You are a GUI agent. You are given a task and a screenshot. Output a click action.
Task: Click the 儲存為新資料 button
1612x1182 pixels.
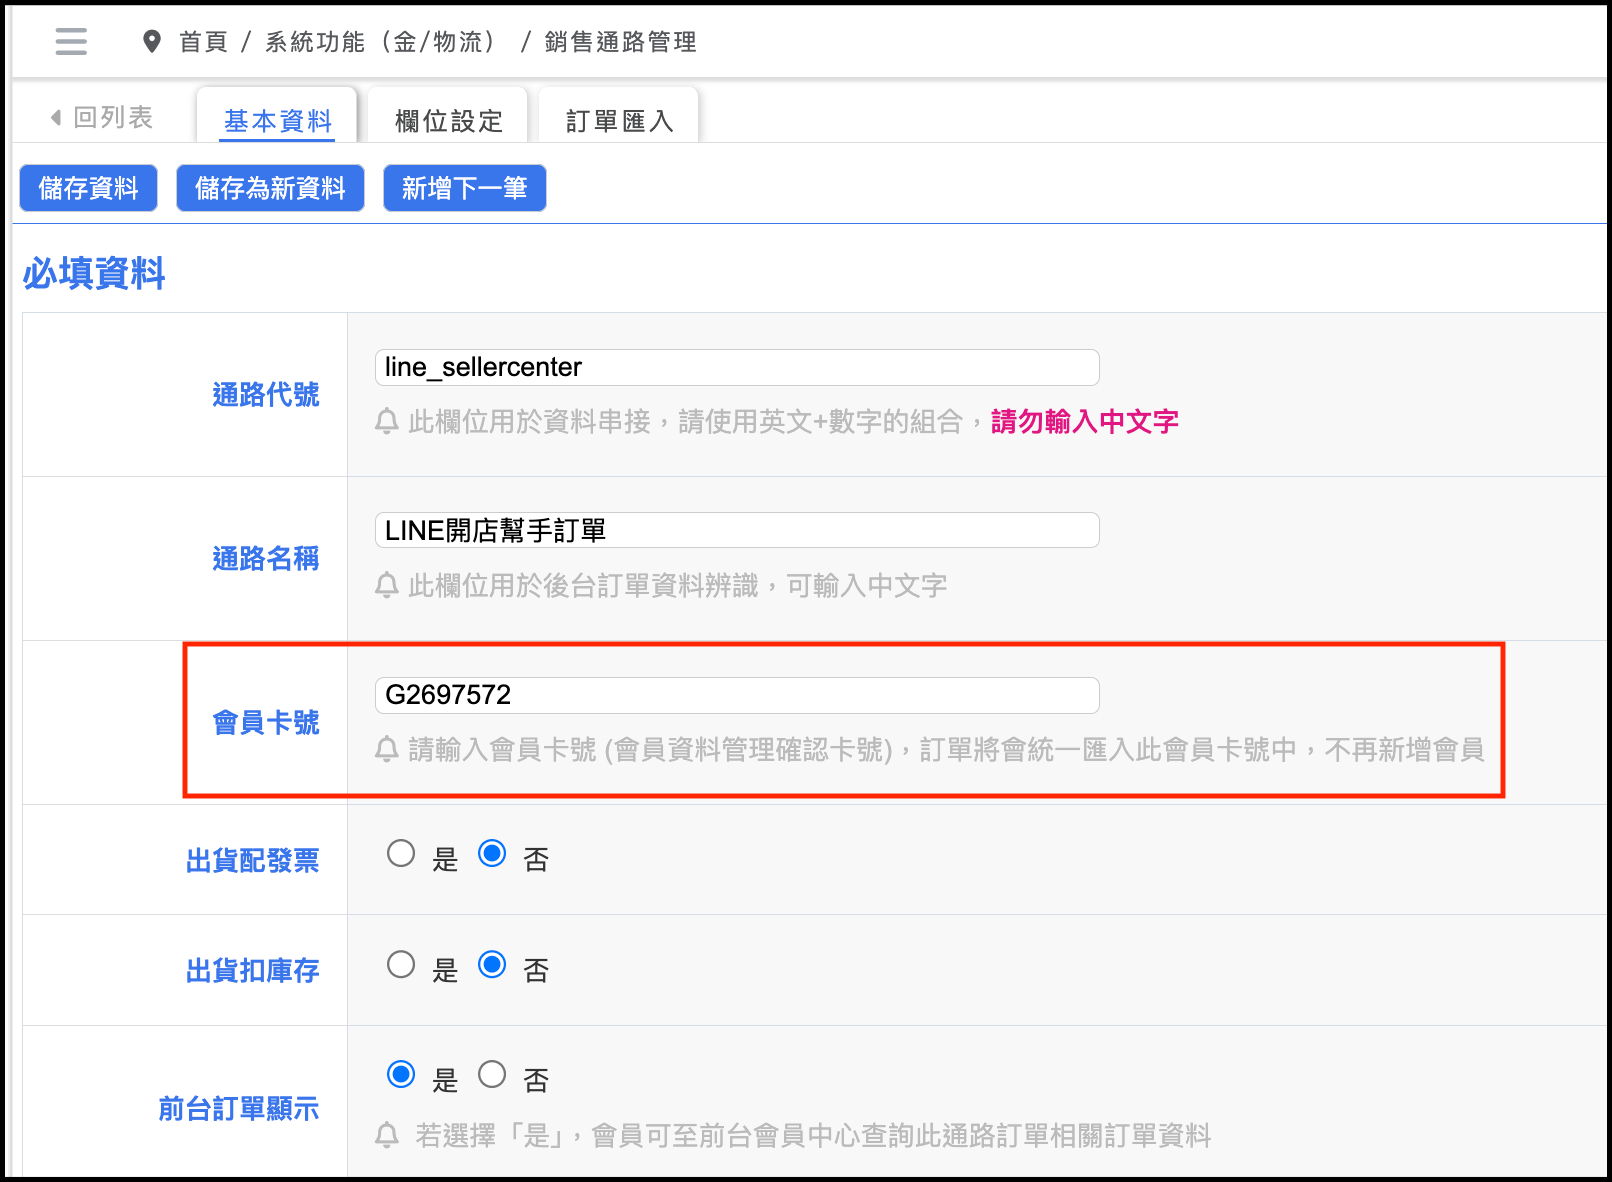pos(270,188)
